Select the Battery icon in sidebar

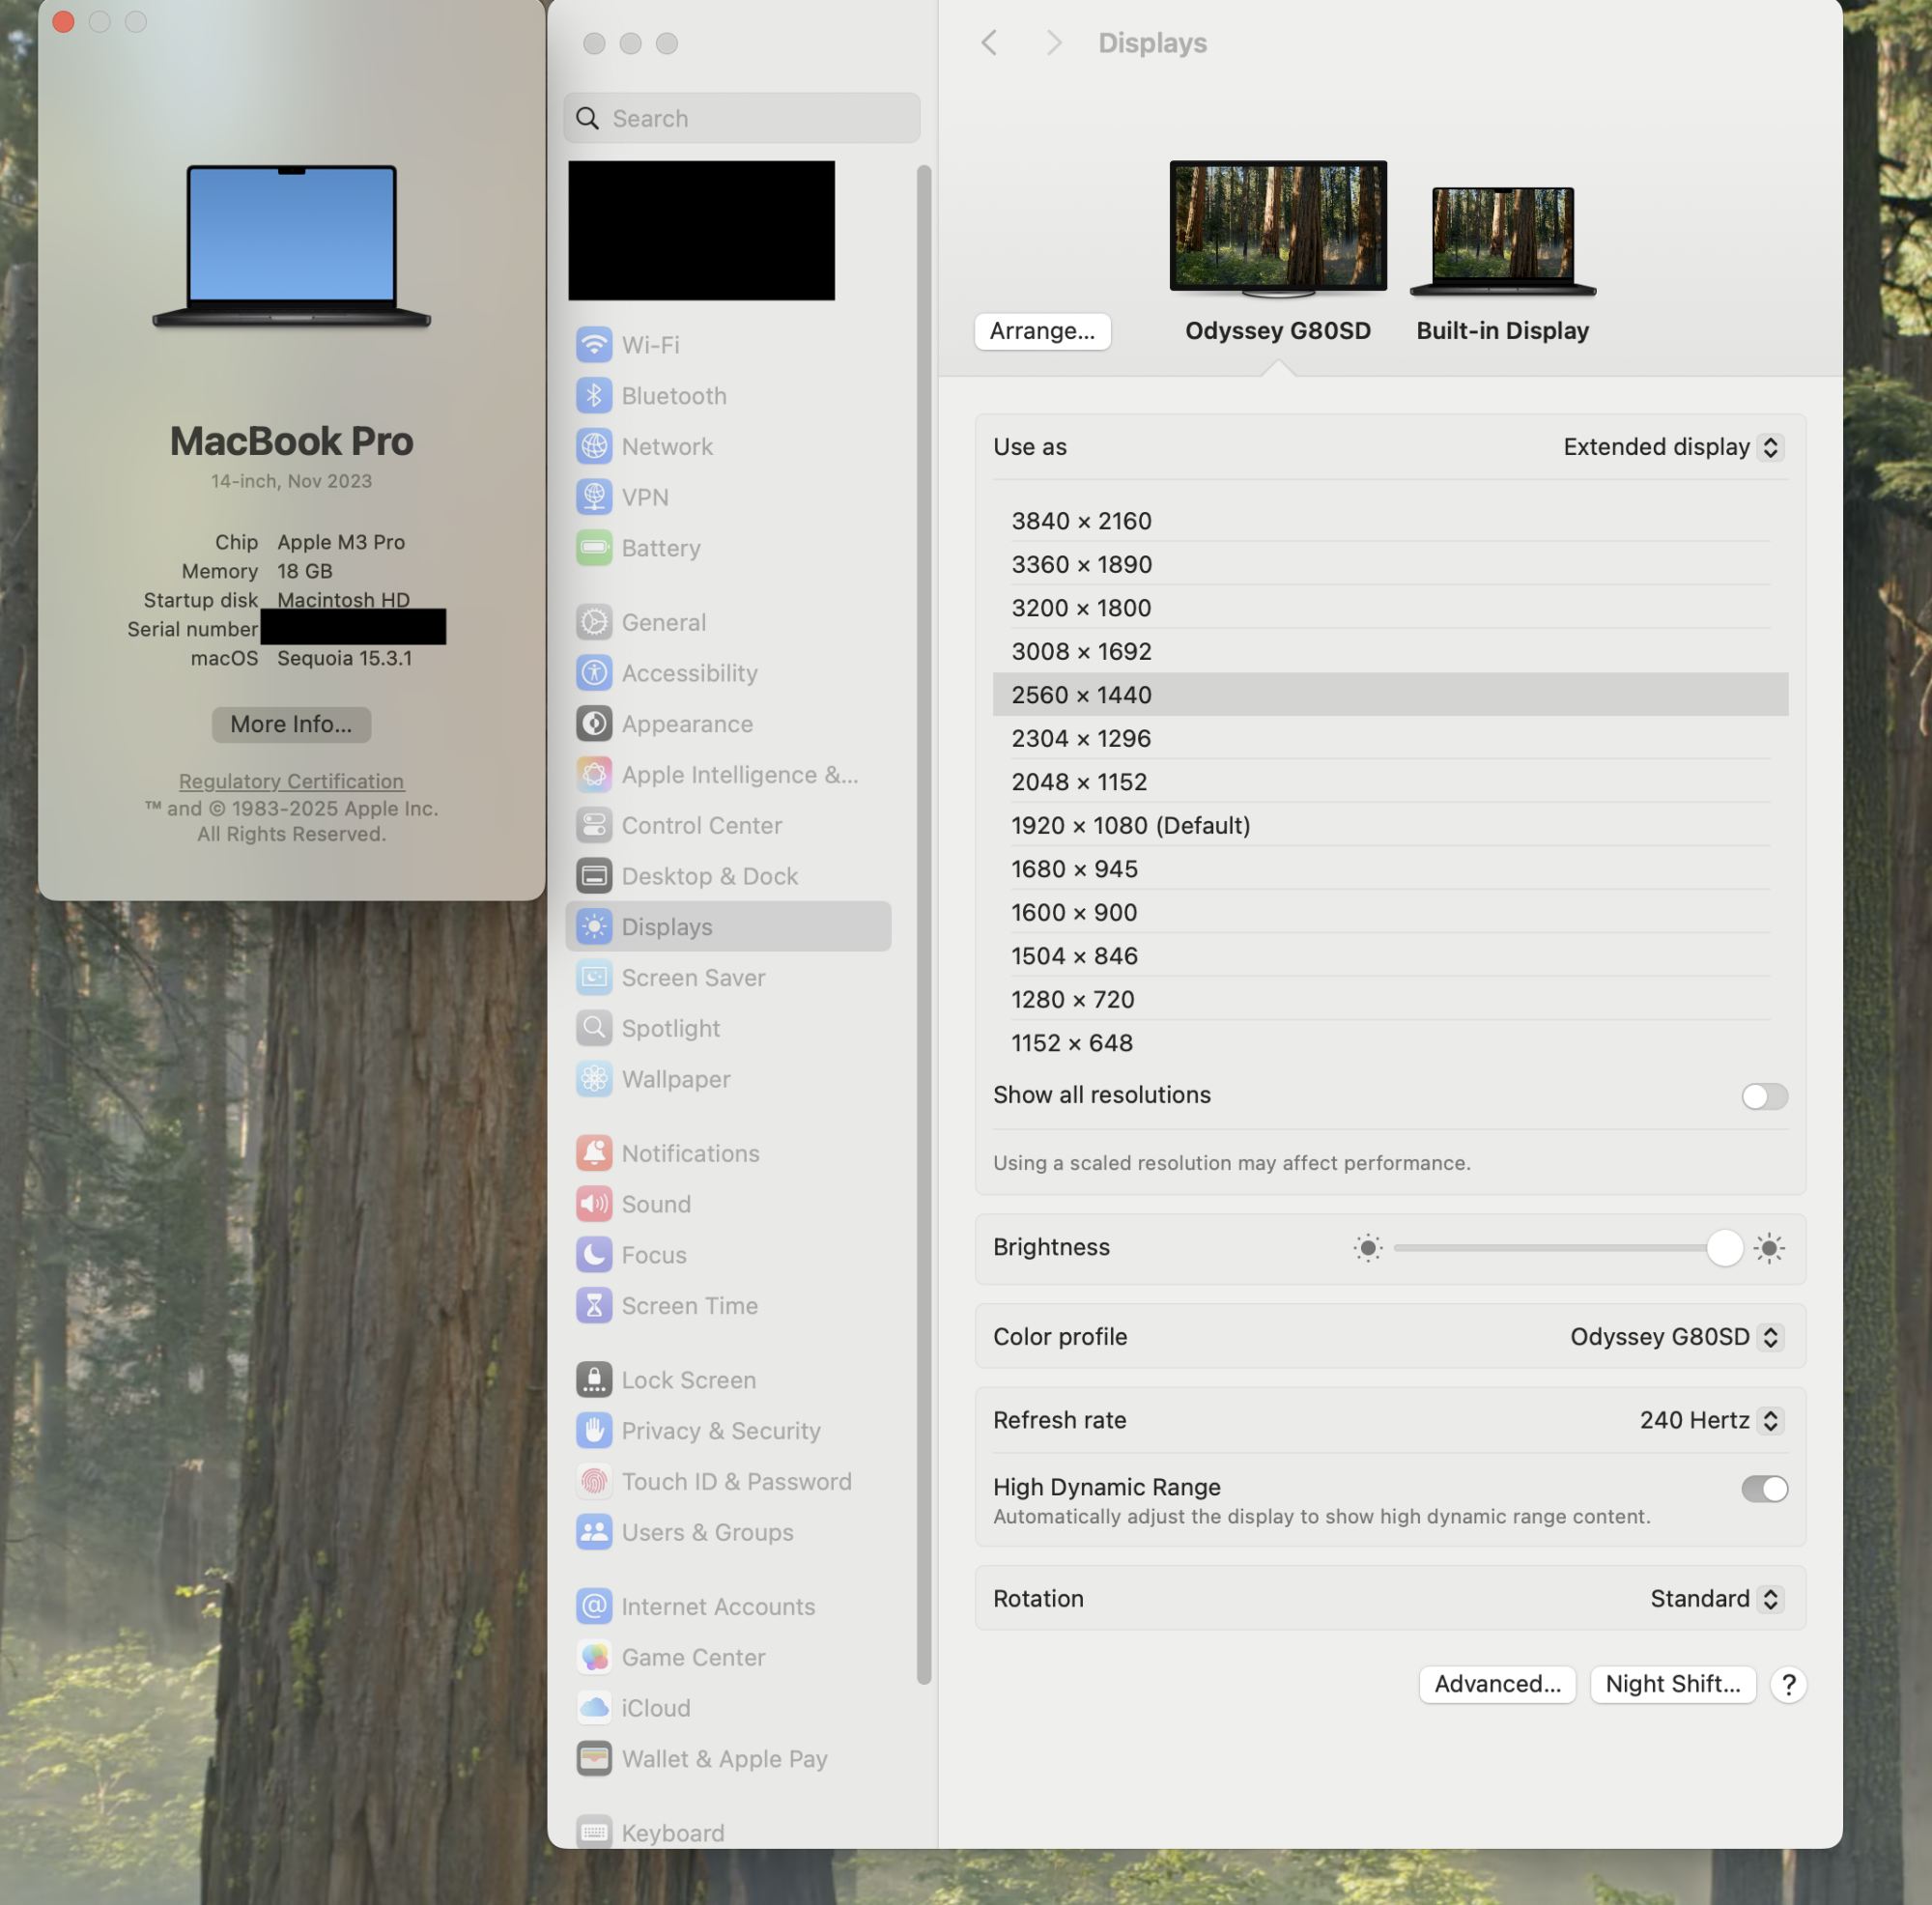click(x=594, y=548)
